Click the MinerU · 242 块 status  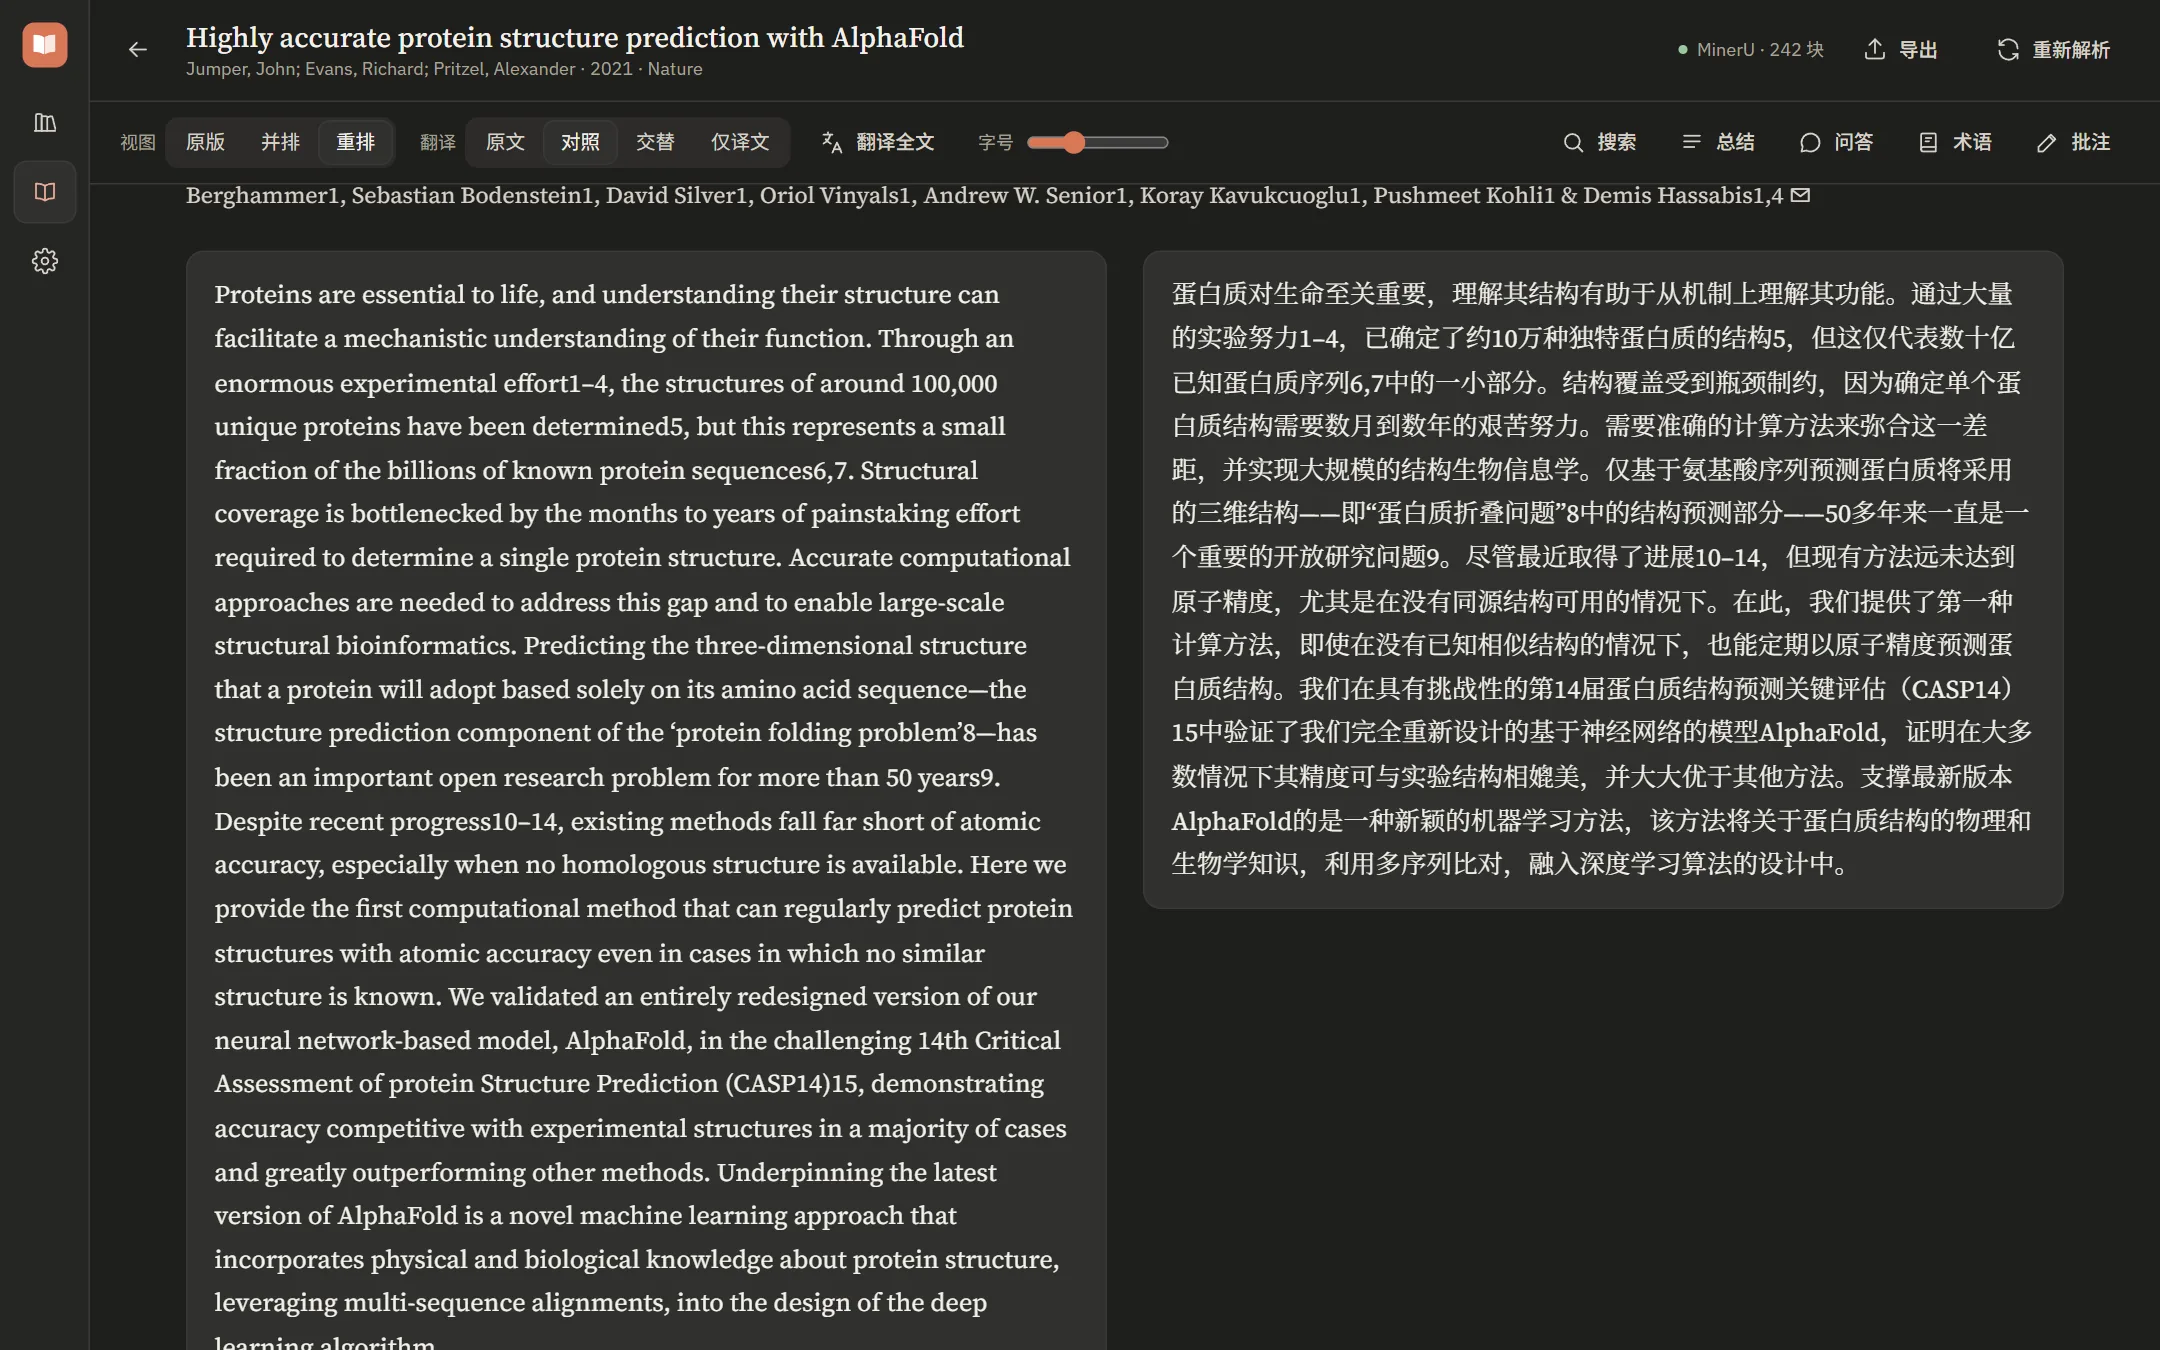[1751, 49]
